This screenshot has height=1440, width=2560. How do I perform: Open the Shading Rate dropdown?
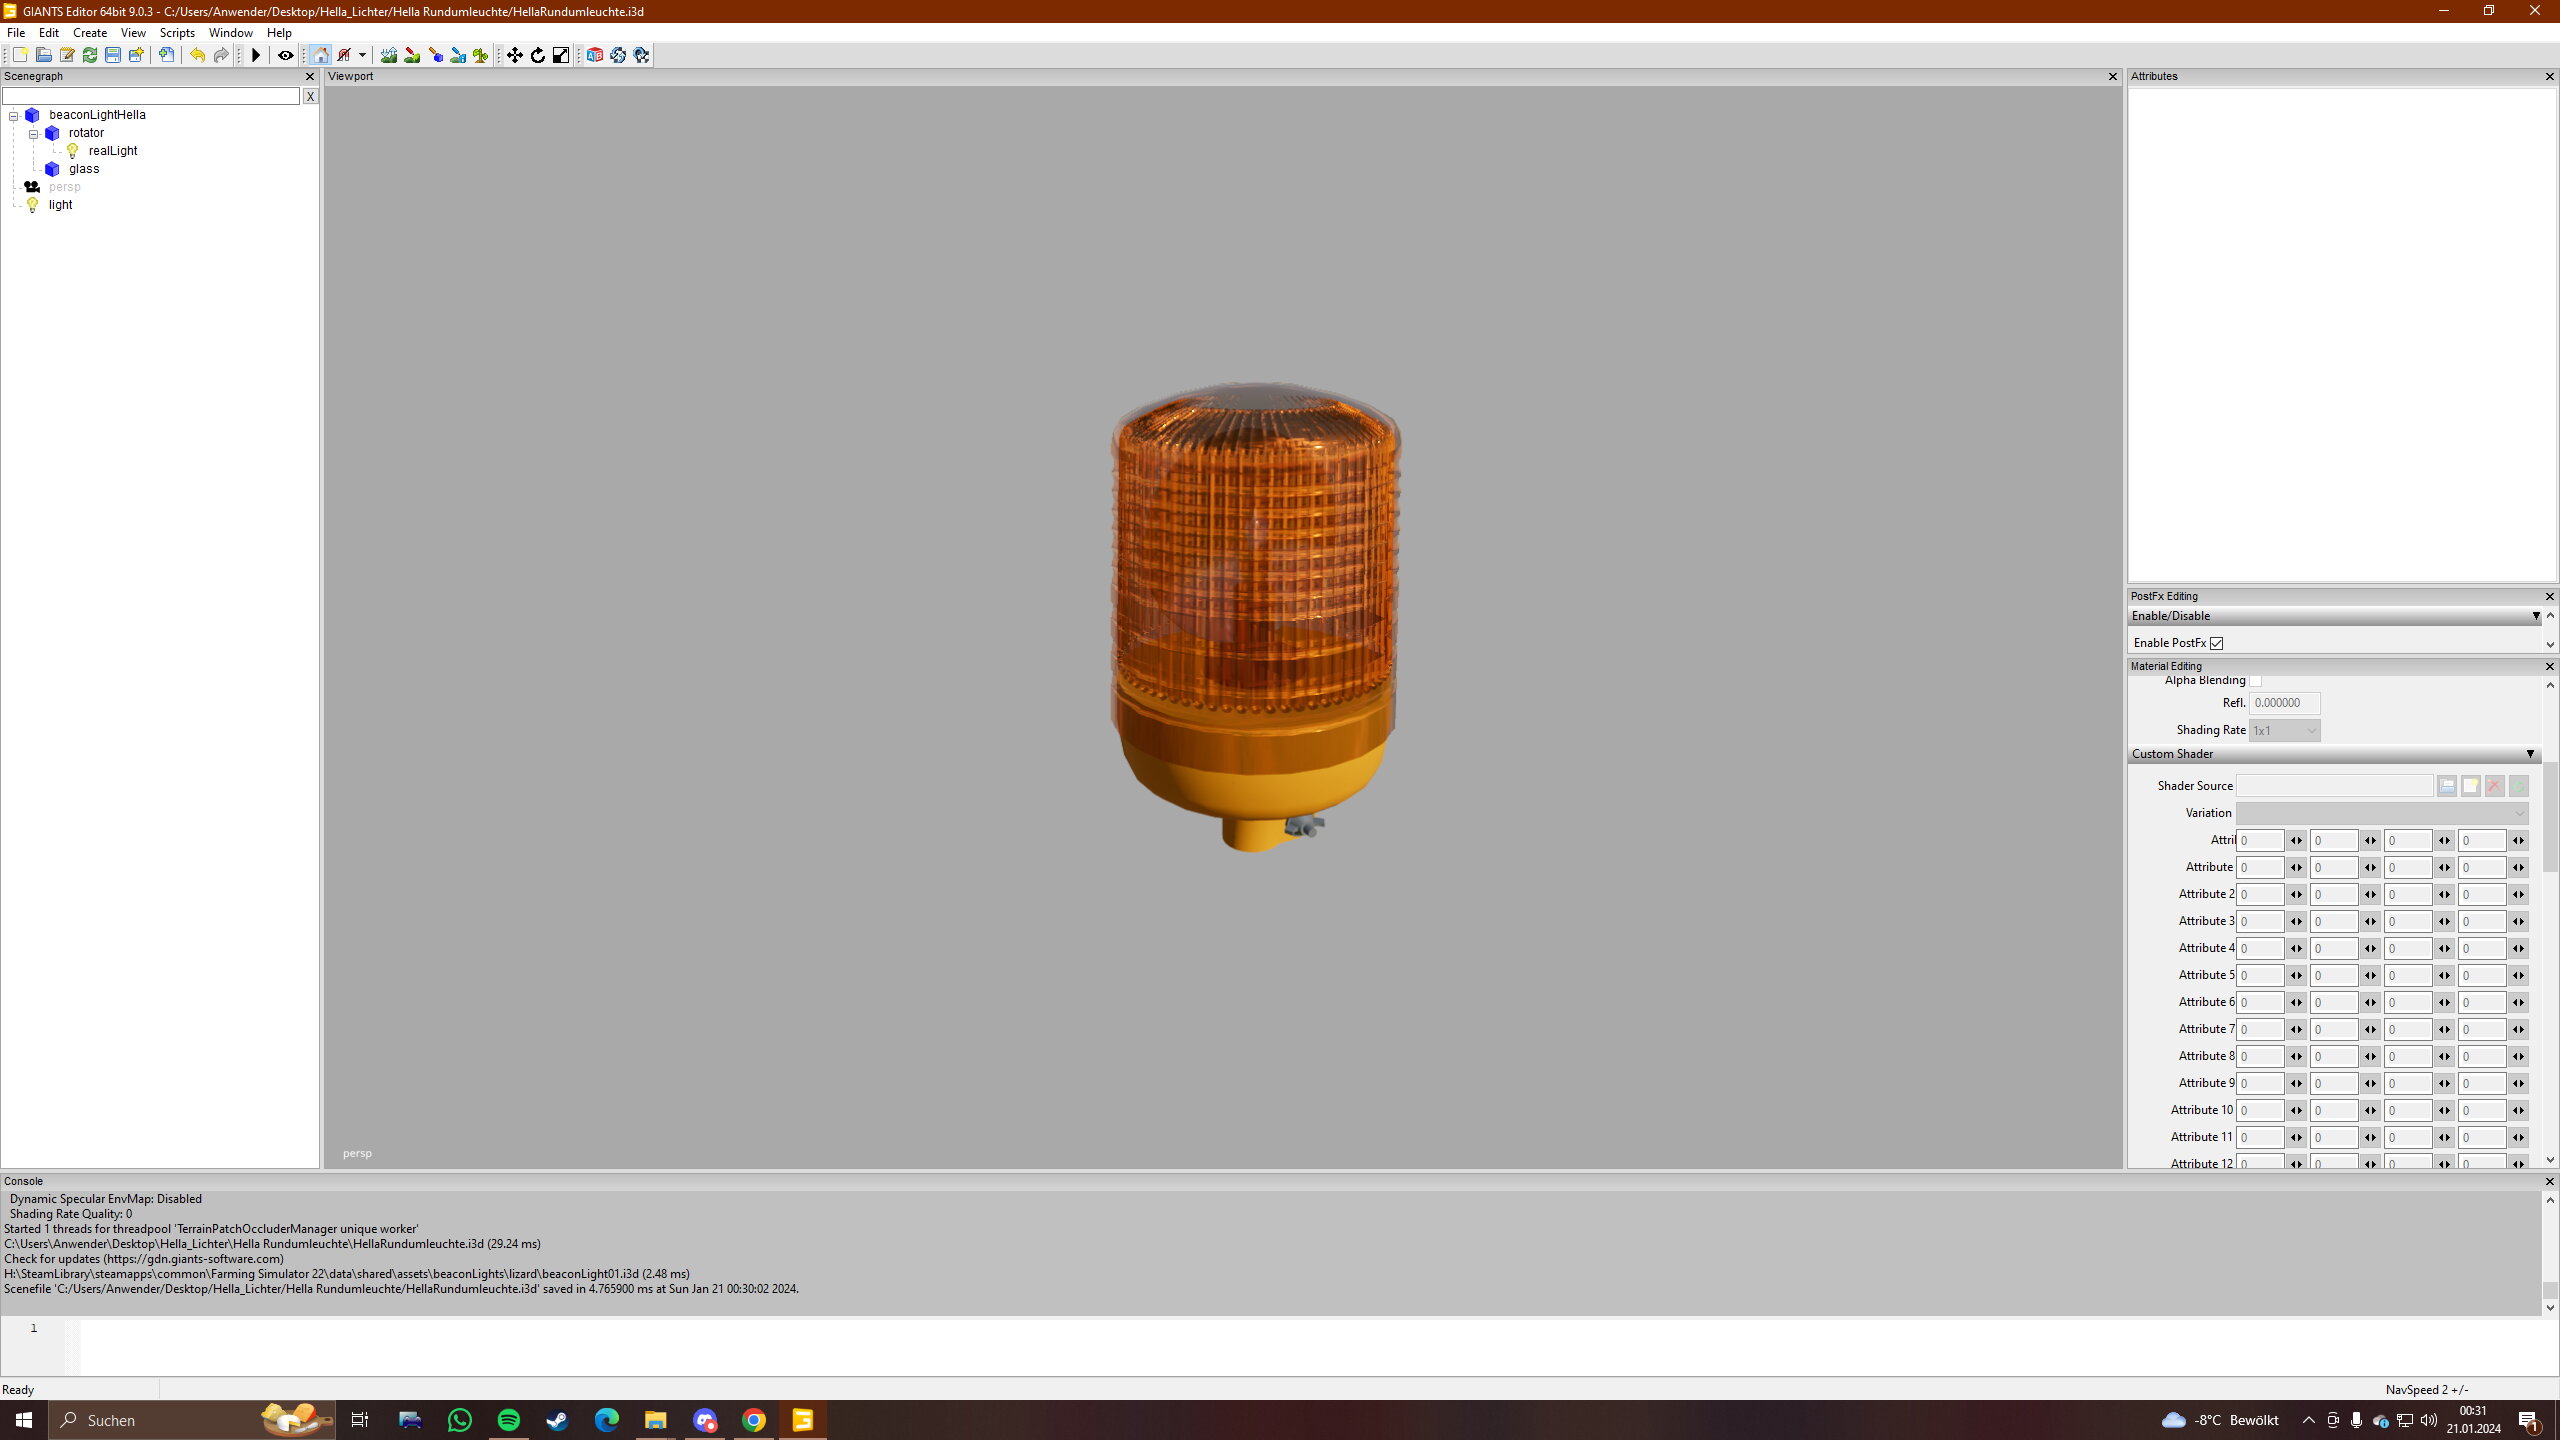click(2284, 731)
